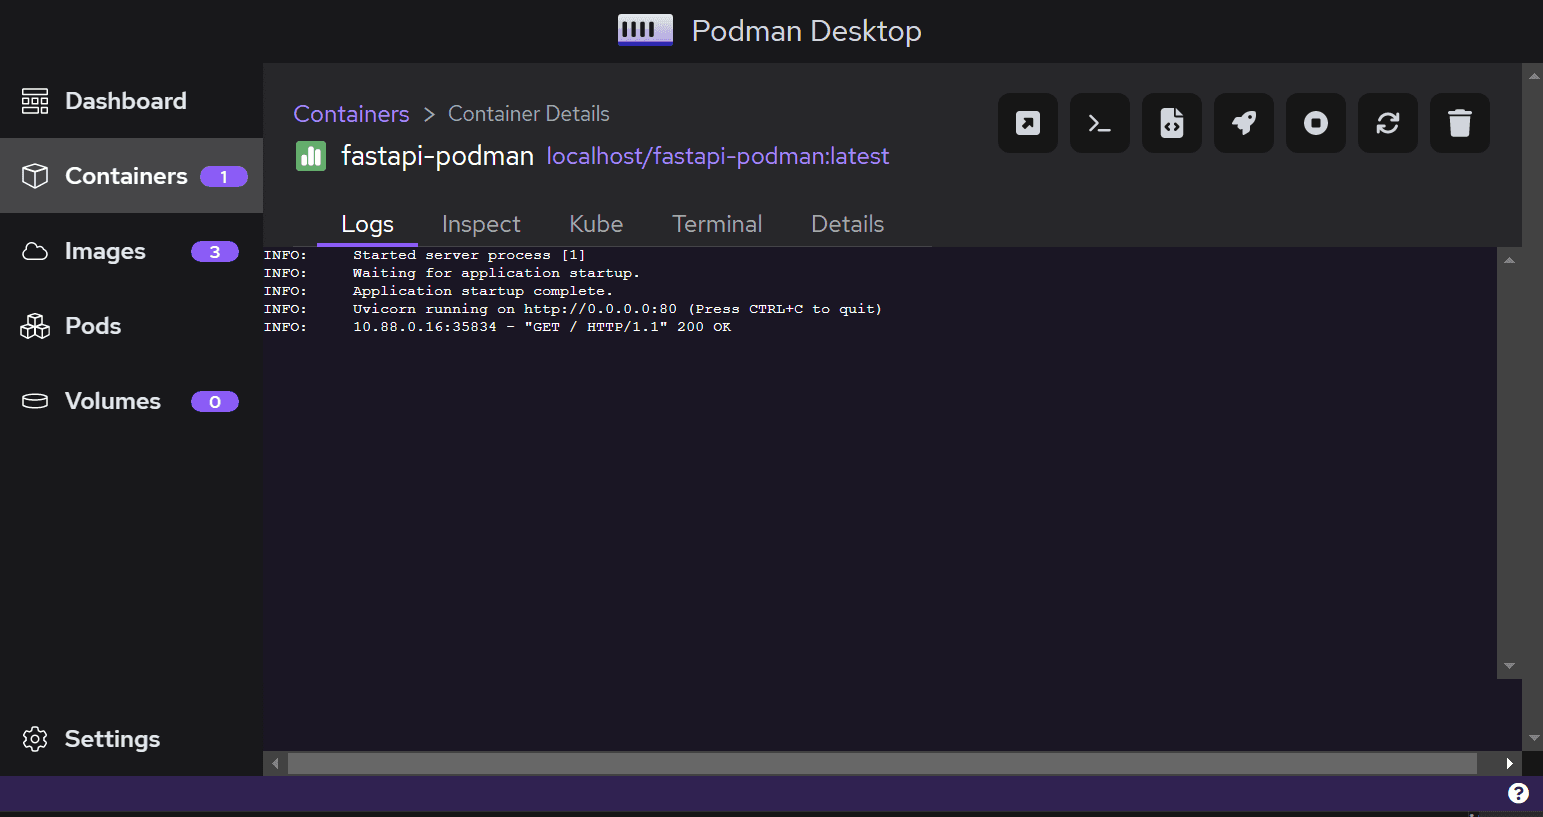Click the Pods boxes icon
1543x817 pixels.
tap(35, 326)
